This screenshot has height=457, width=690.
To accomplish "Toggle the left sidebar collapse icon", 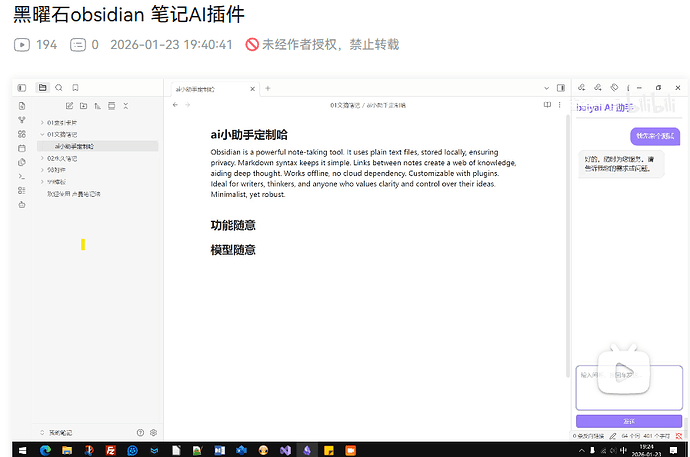I will (22, 88).
